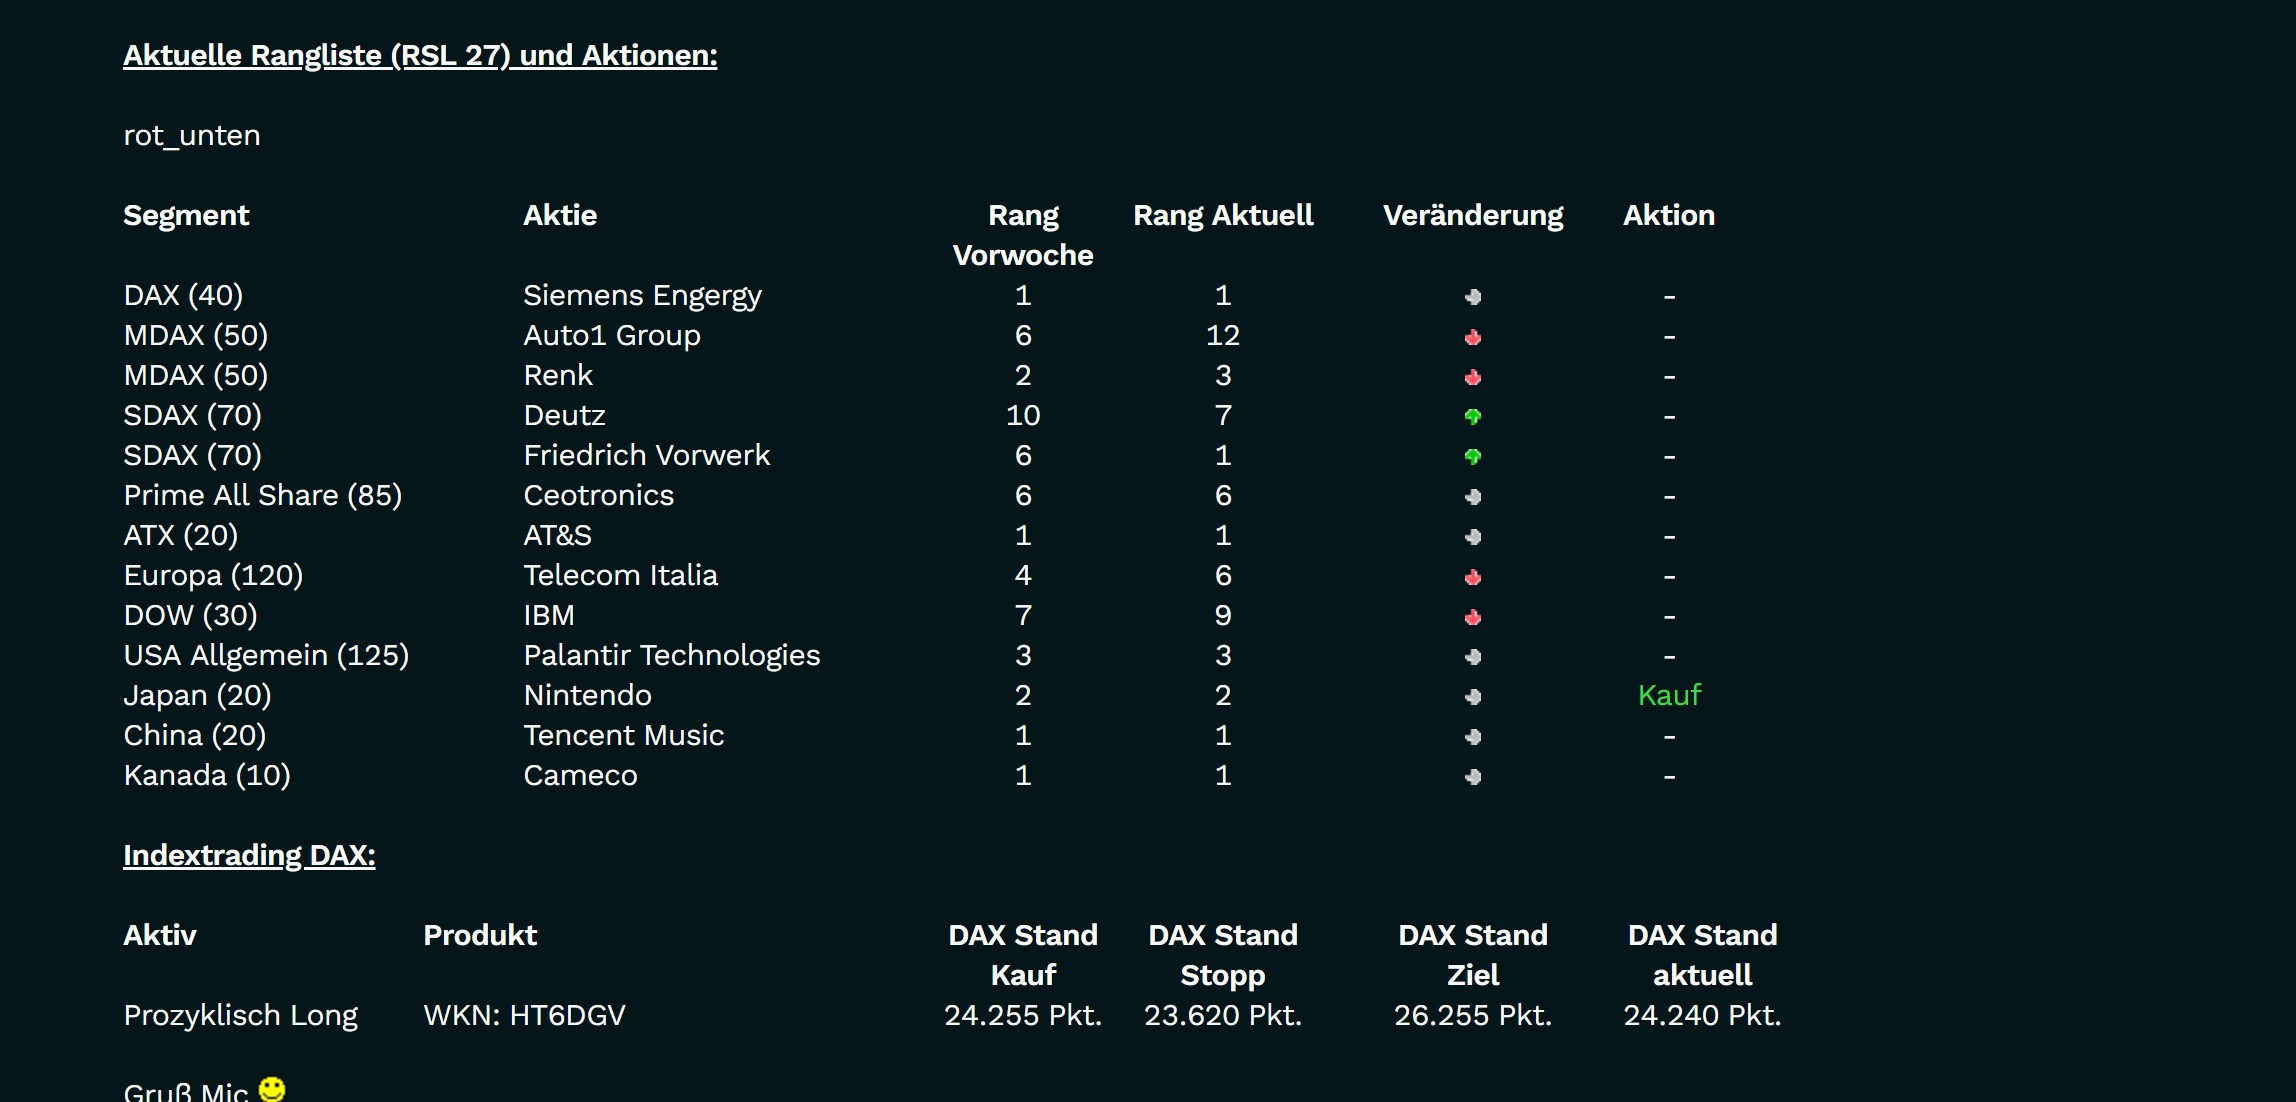Click the Prozyklisch Long entry
2296x1102 pixels.
(x=241, y=1016)
